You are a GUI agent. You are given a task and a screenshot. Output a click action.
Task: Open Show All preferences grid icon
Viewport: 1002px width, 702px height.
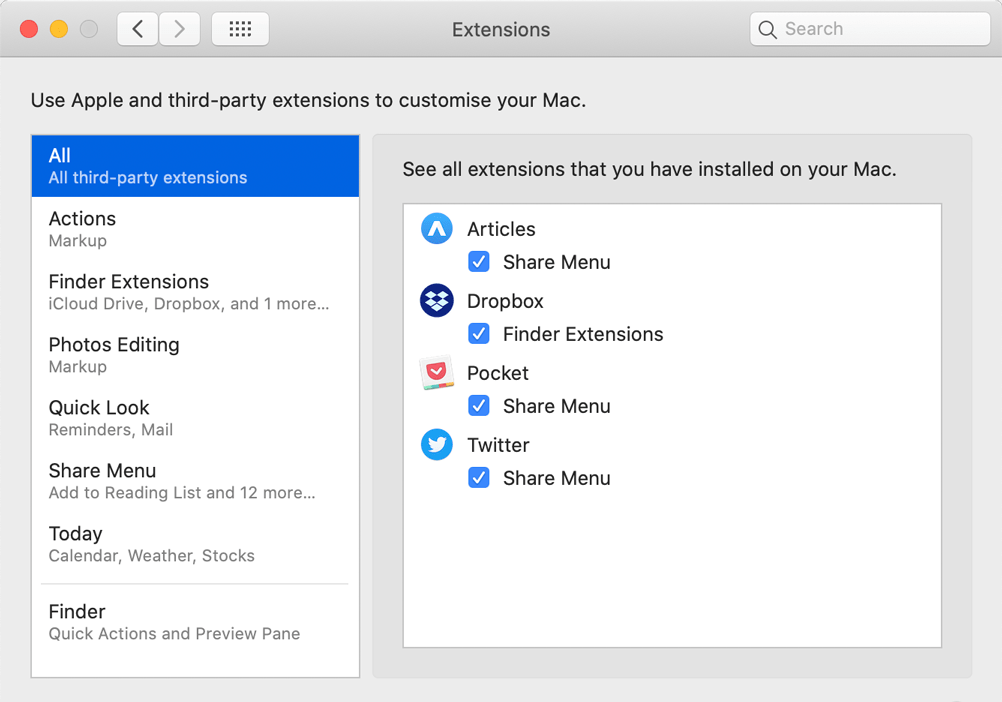tap(239, 28)
